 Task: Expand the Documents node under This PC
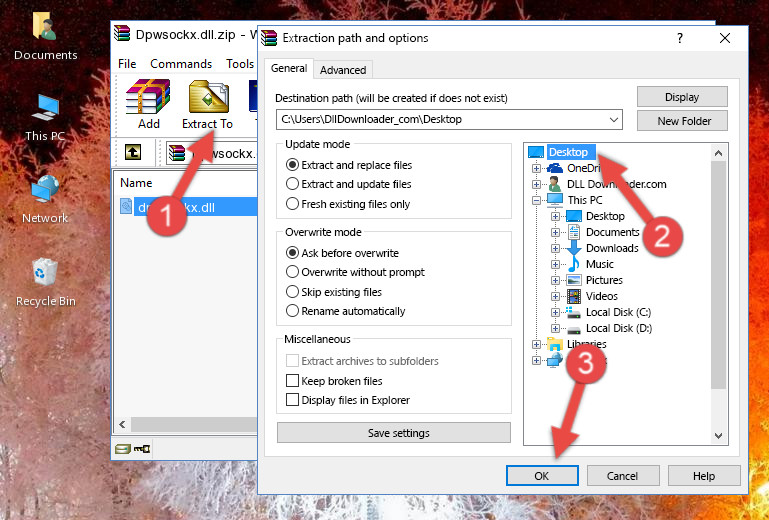coord(556,232)
